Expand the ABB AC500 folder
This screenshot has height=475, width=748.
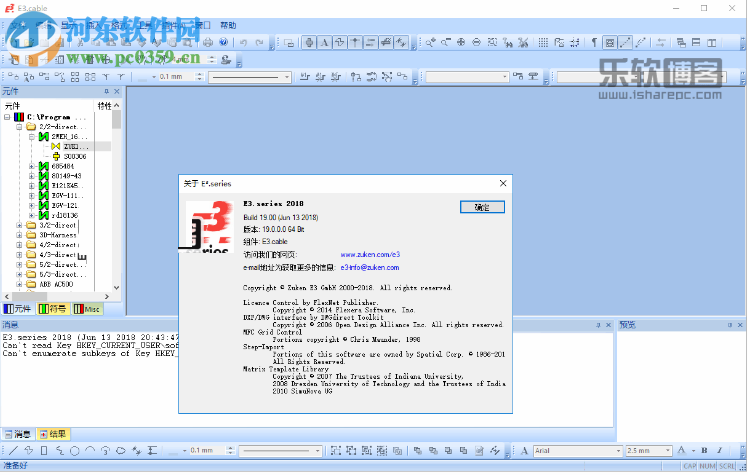(19, 284)
